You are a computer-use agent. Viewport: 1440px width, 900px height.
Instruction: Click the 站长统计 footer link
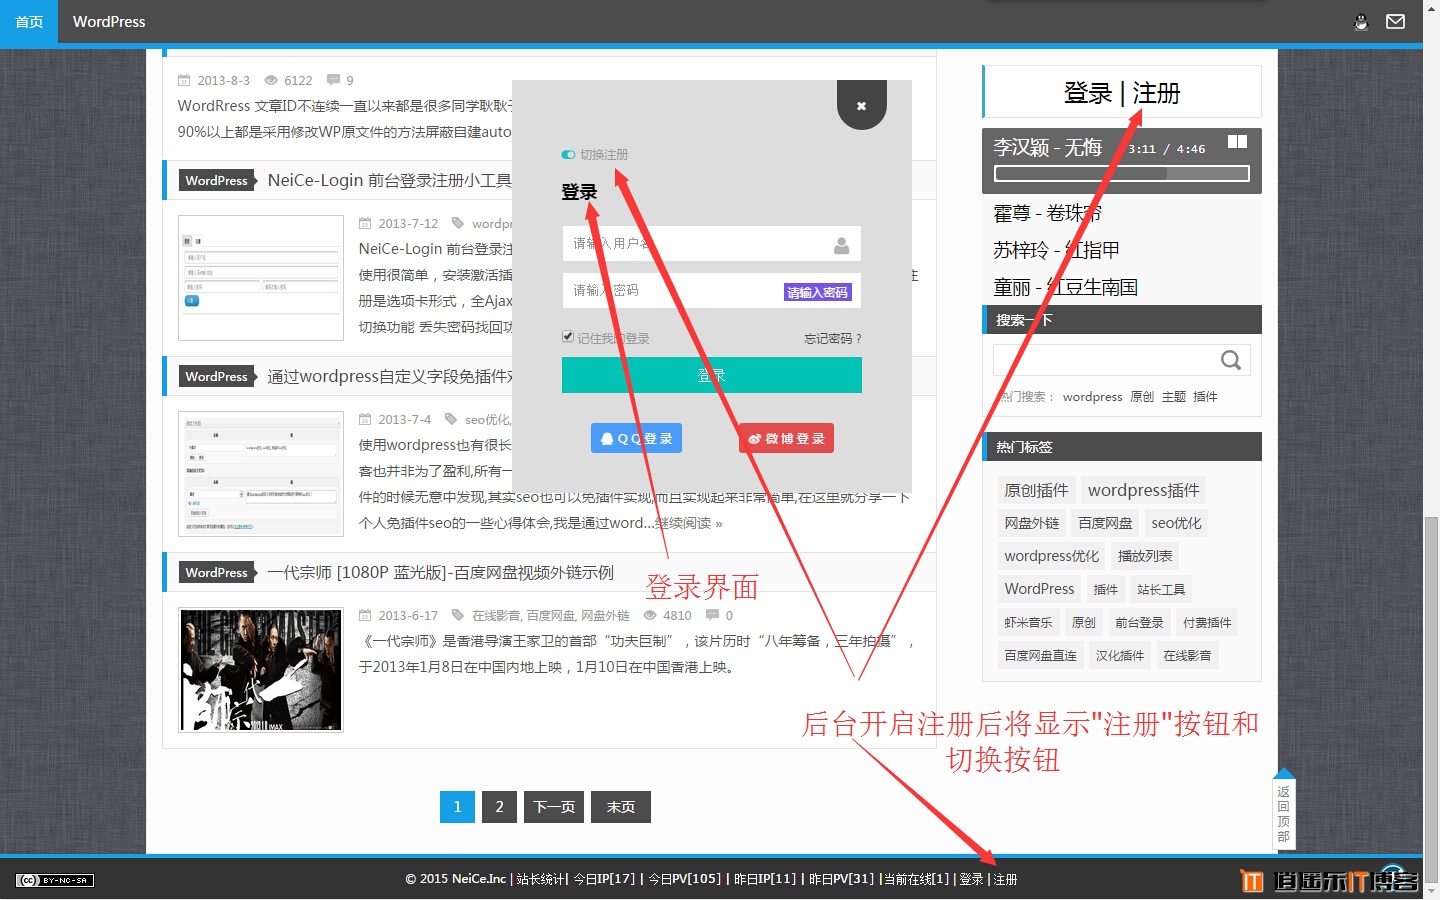(x=541, y=879)
